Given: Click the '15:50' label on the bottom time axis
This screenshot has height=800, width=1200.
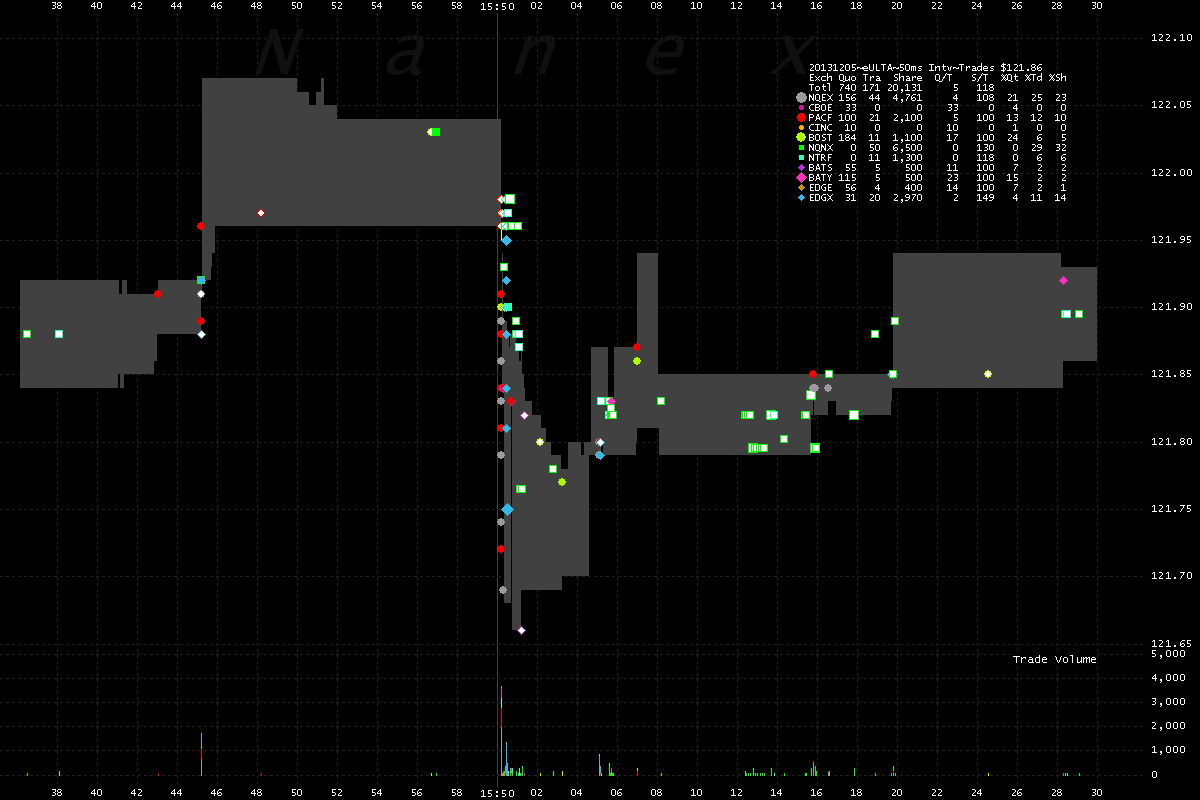Looking at the screenshot, I should pyautogui.click(x=497, y=792).
